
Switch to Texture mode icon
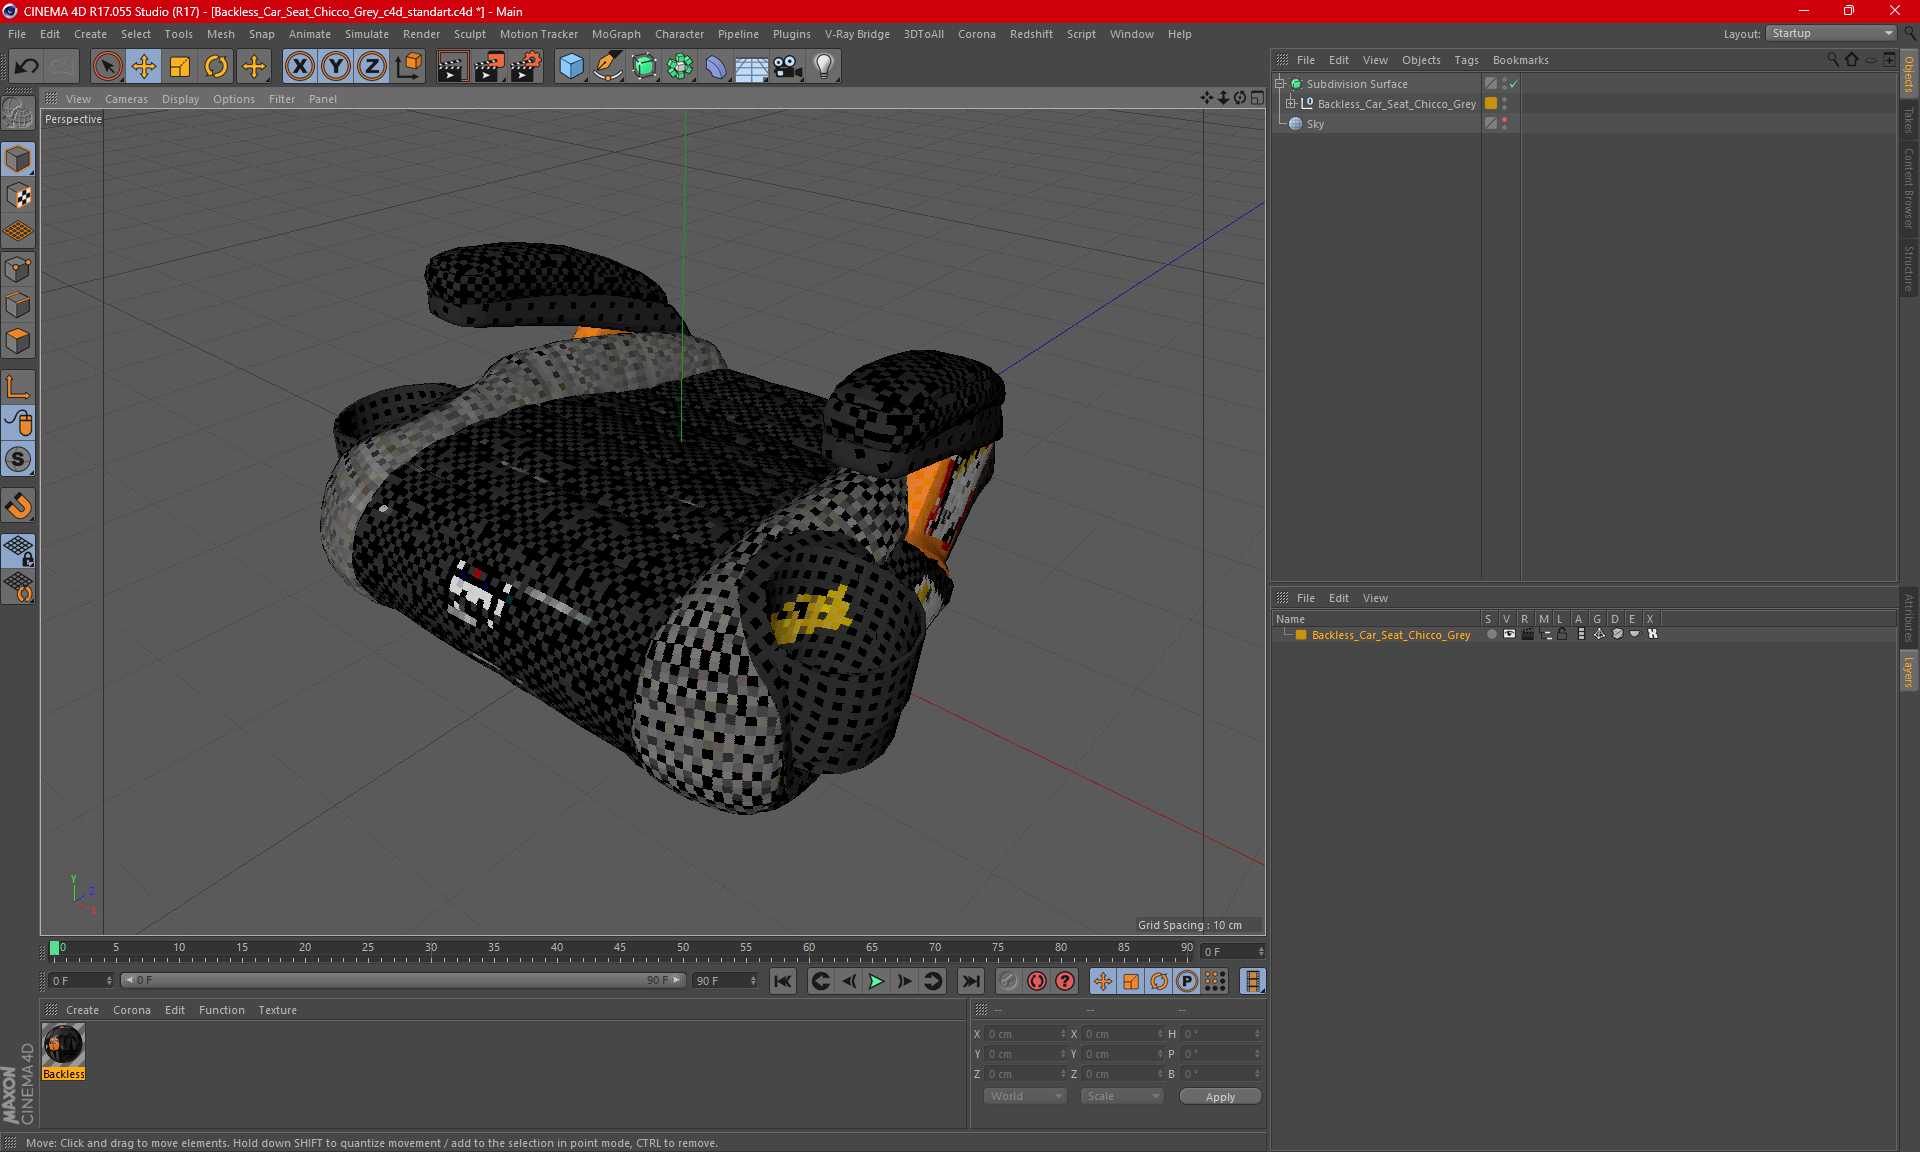click(18, 196)
